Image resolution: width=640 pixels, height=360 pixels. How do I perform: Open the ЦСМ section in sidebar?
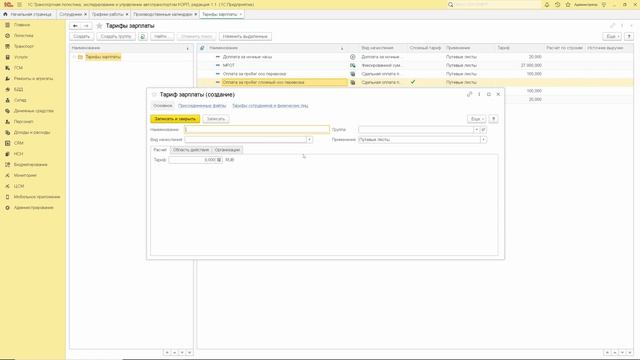19,186
